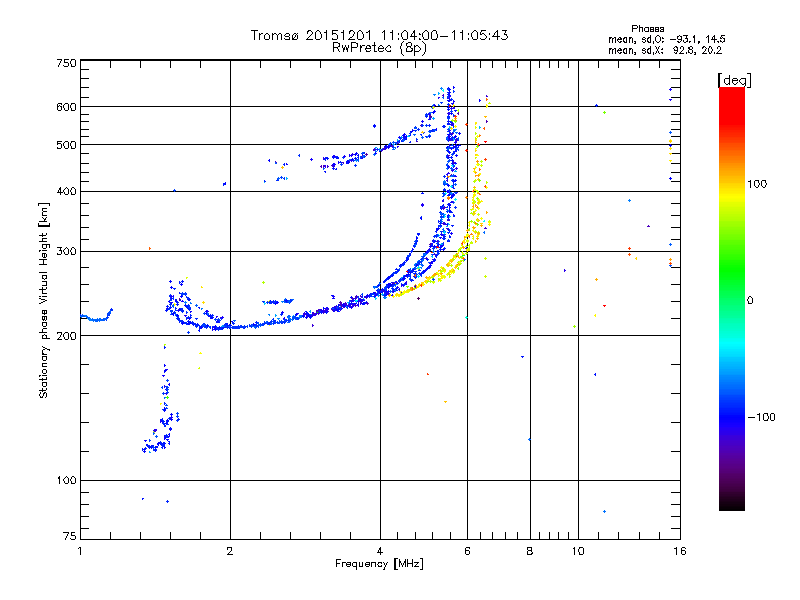Screen dimensions: 800x600
Task: Click the colorbar tick label '-100'
Action: [x=761, y=417]
